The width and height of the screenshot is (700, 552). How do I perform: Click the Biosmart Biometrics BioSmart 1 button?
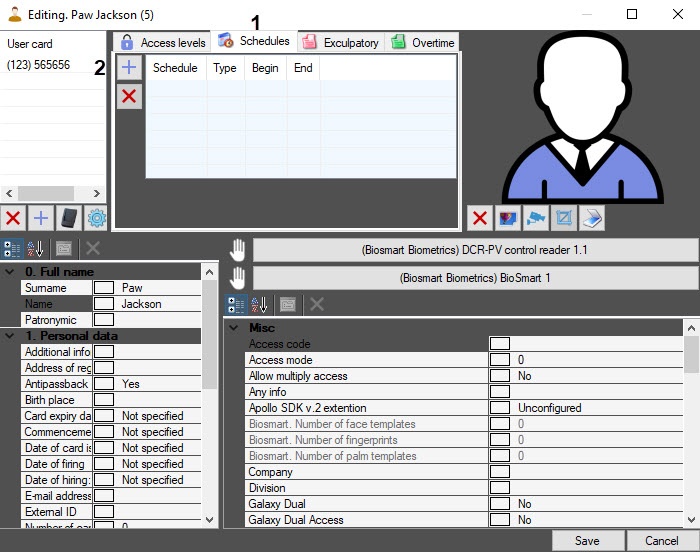(475, 278)
